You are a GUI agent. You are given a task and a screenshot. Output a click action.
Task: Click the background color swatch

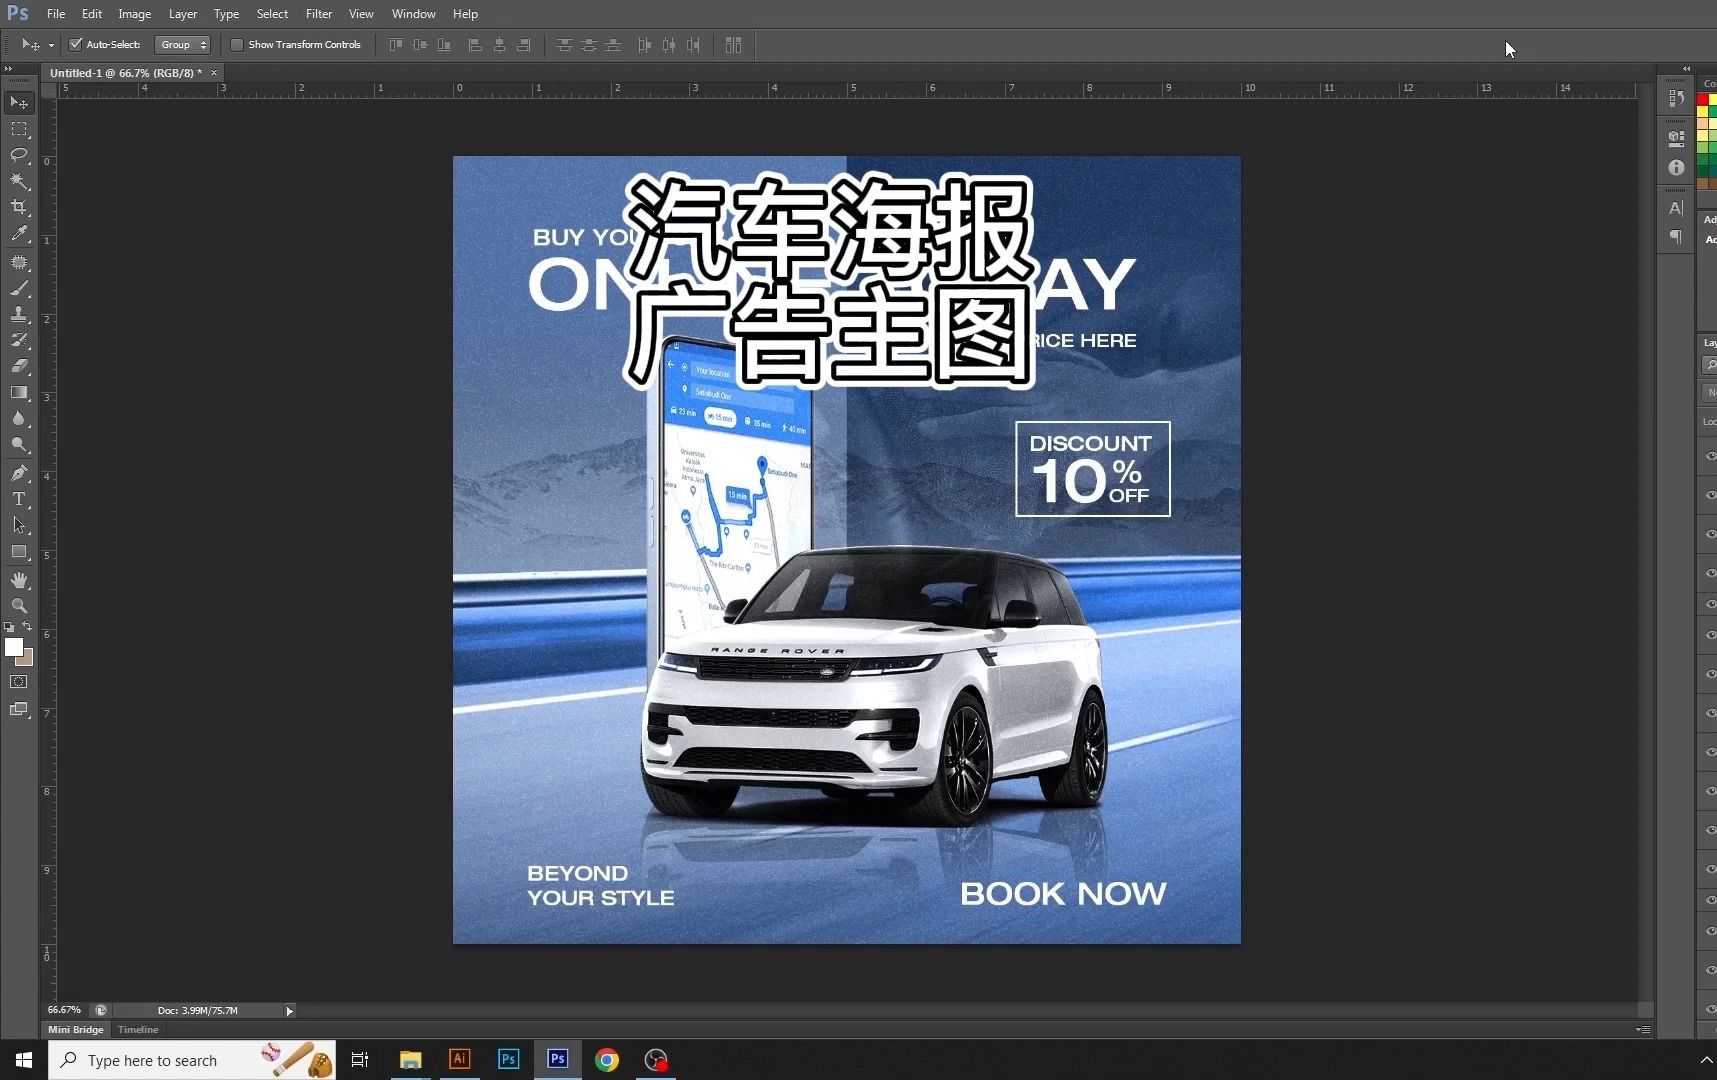coord(27,660)
